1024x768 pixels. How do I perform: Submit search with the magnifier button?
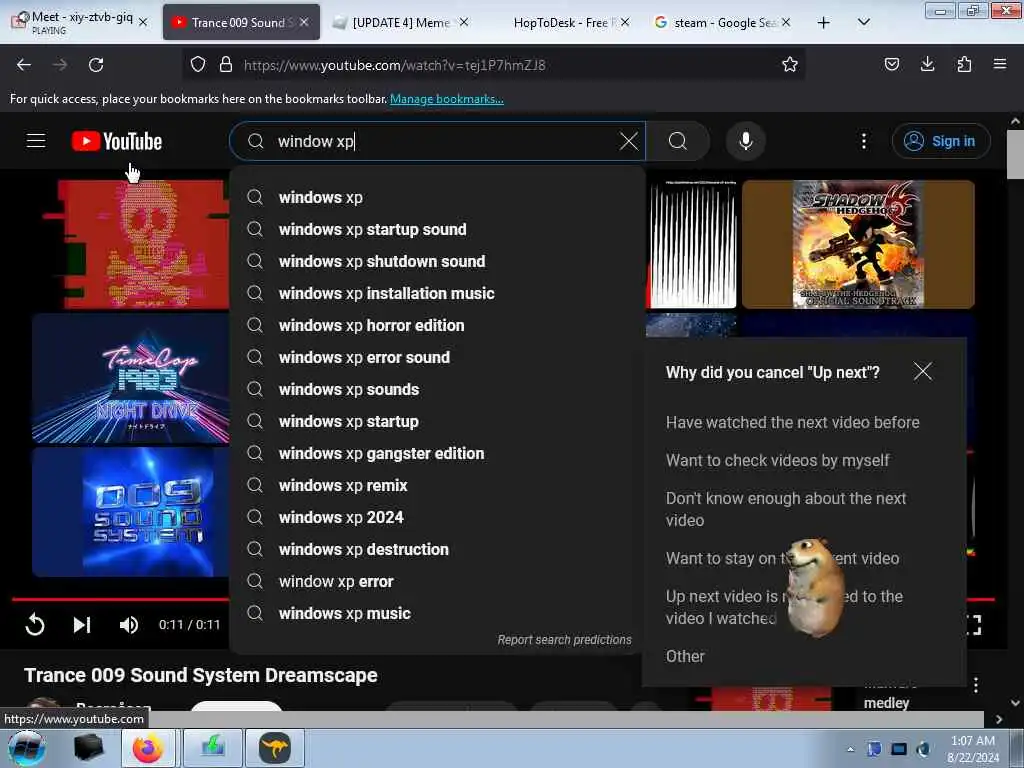[678, 141]
